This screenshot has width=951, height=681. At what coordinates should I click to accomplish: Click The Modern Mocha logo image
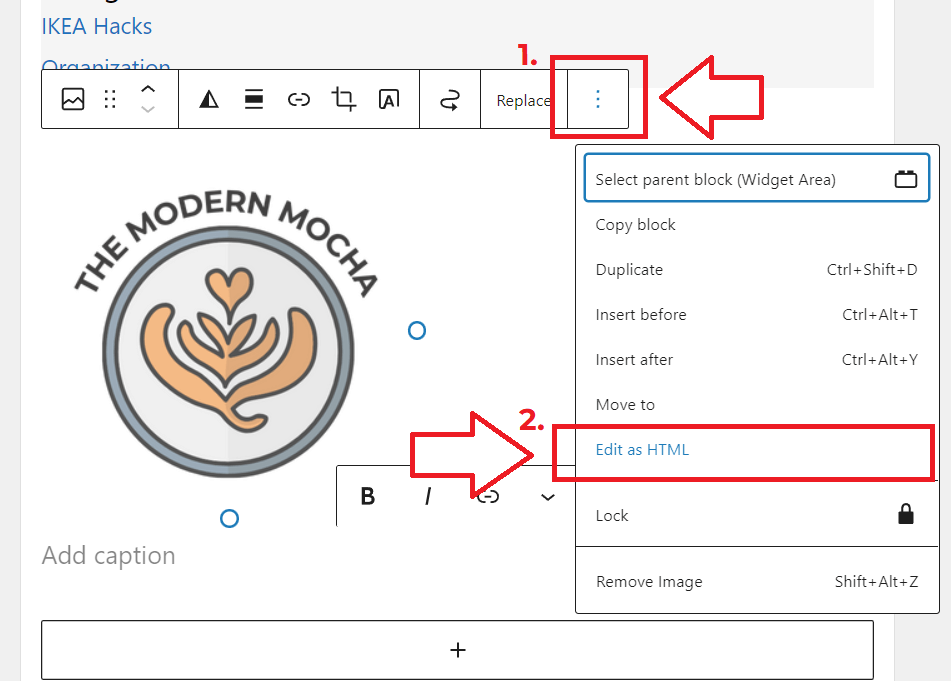coord(228,334)
